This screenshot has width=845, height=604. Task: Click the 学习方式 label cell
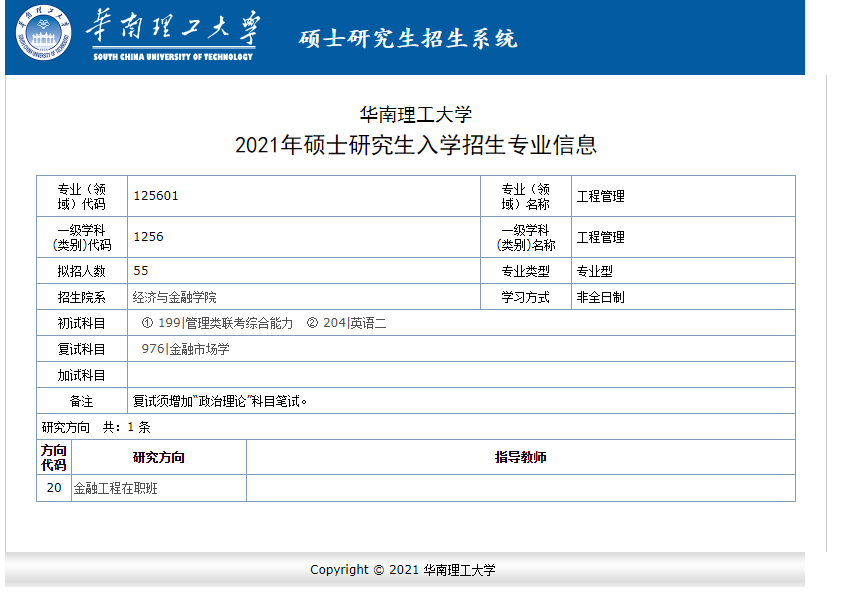point(526,297)
